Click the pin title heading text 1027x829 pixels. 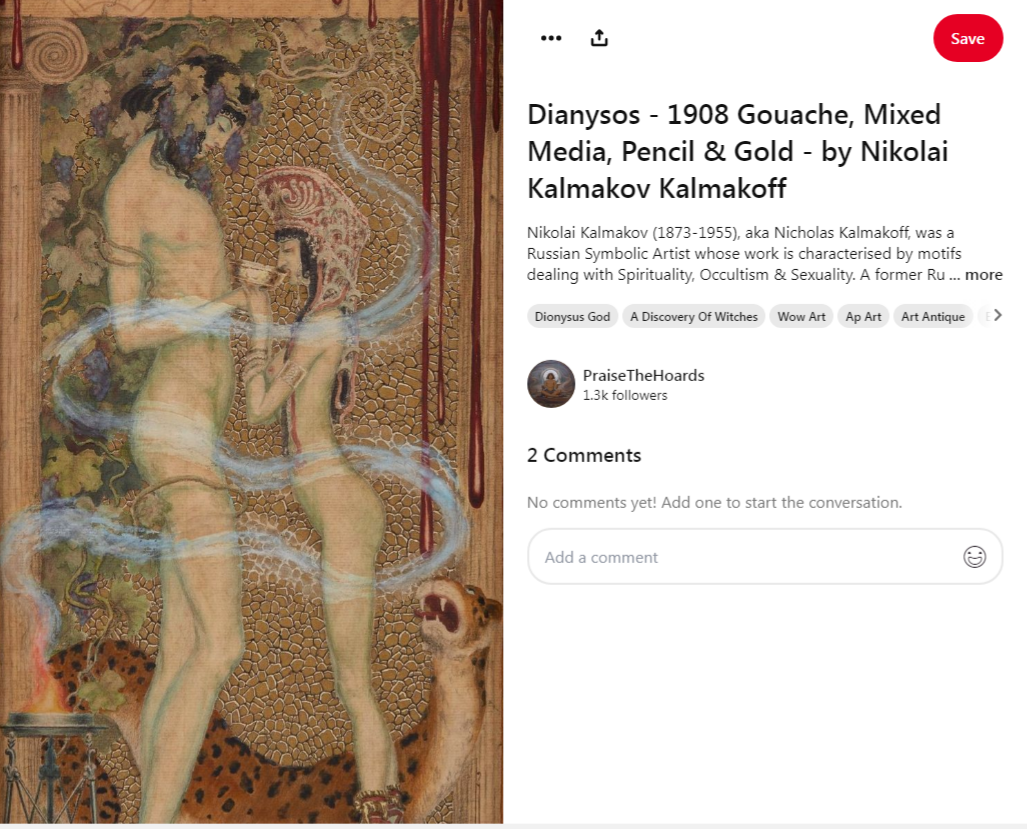(x=738, y=151)
